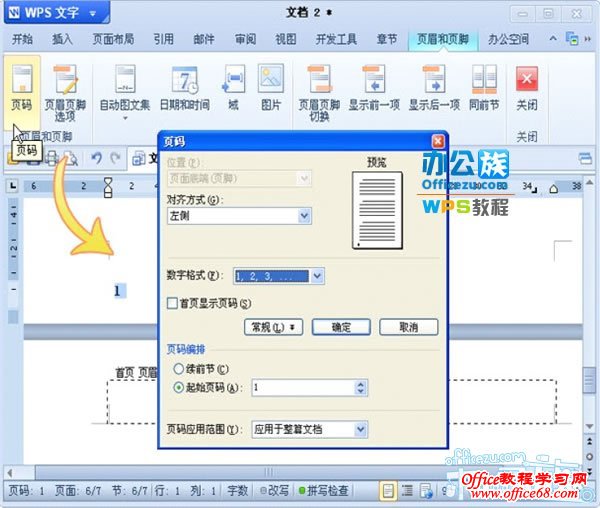Select web layout view icon in status bar
Image resolution: width=600 pixels, height=508 pixels.
point(426,490)
